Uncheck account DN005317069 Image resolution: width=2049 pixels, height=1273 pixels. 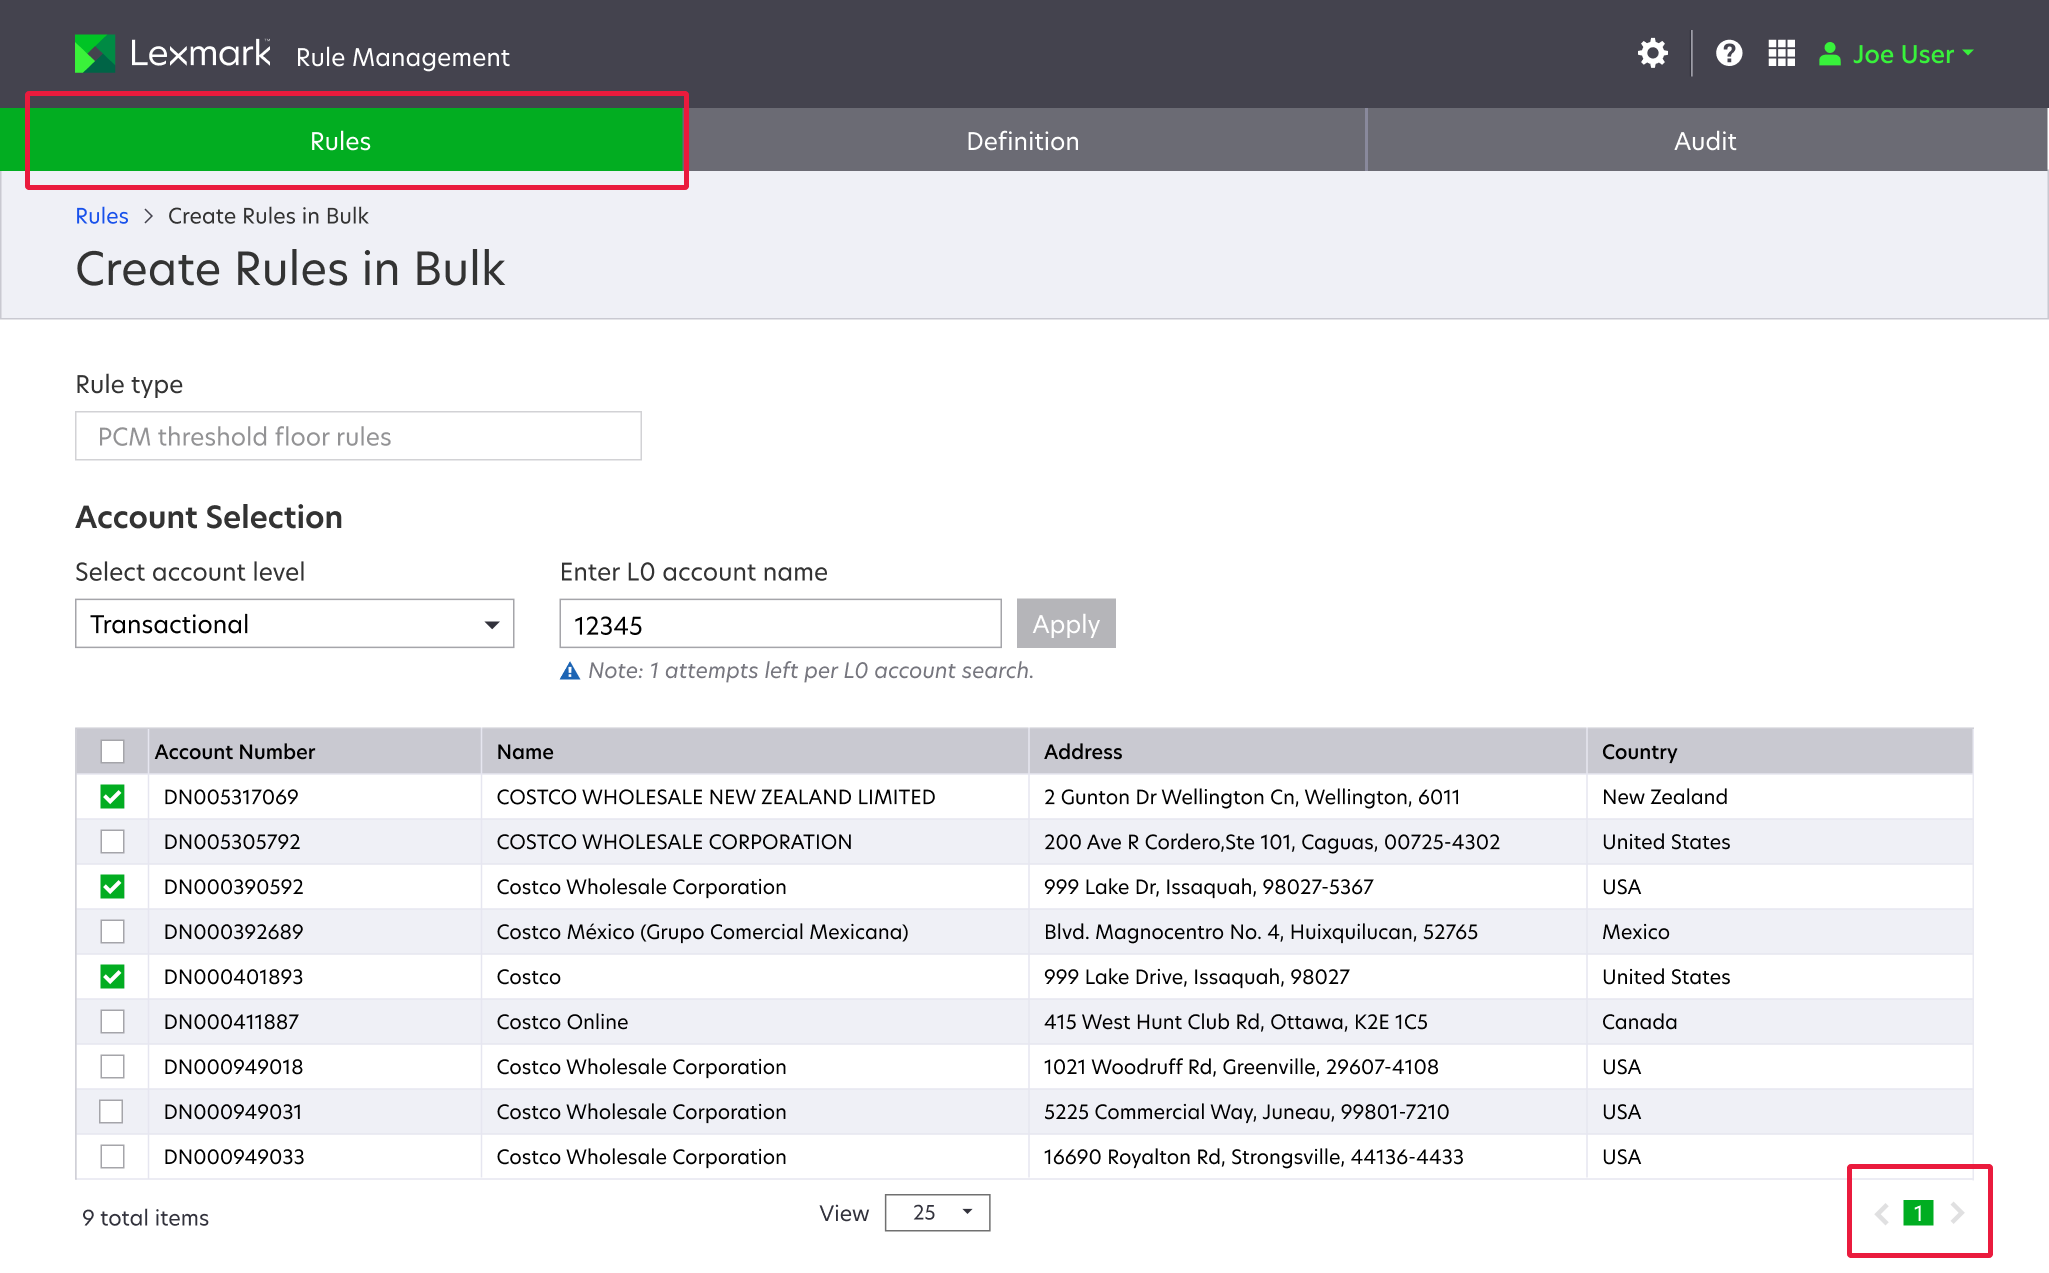112,796
